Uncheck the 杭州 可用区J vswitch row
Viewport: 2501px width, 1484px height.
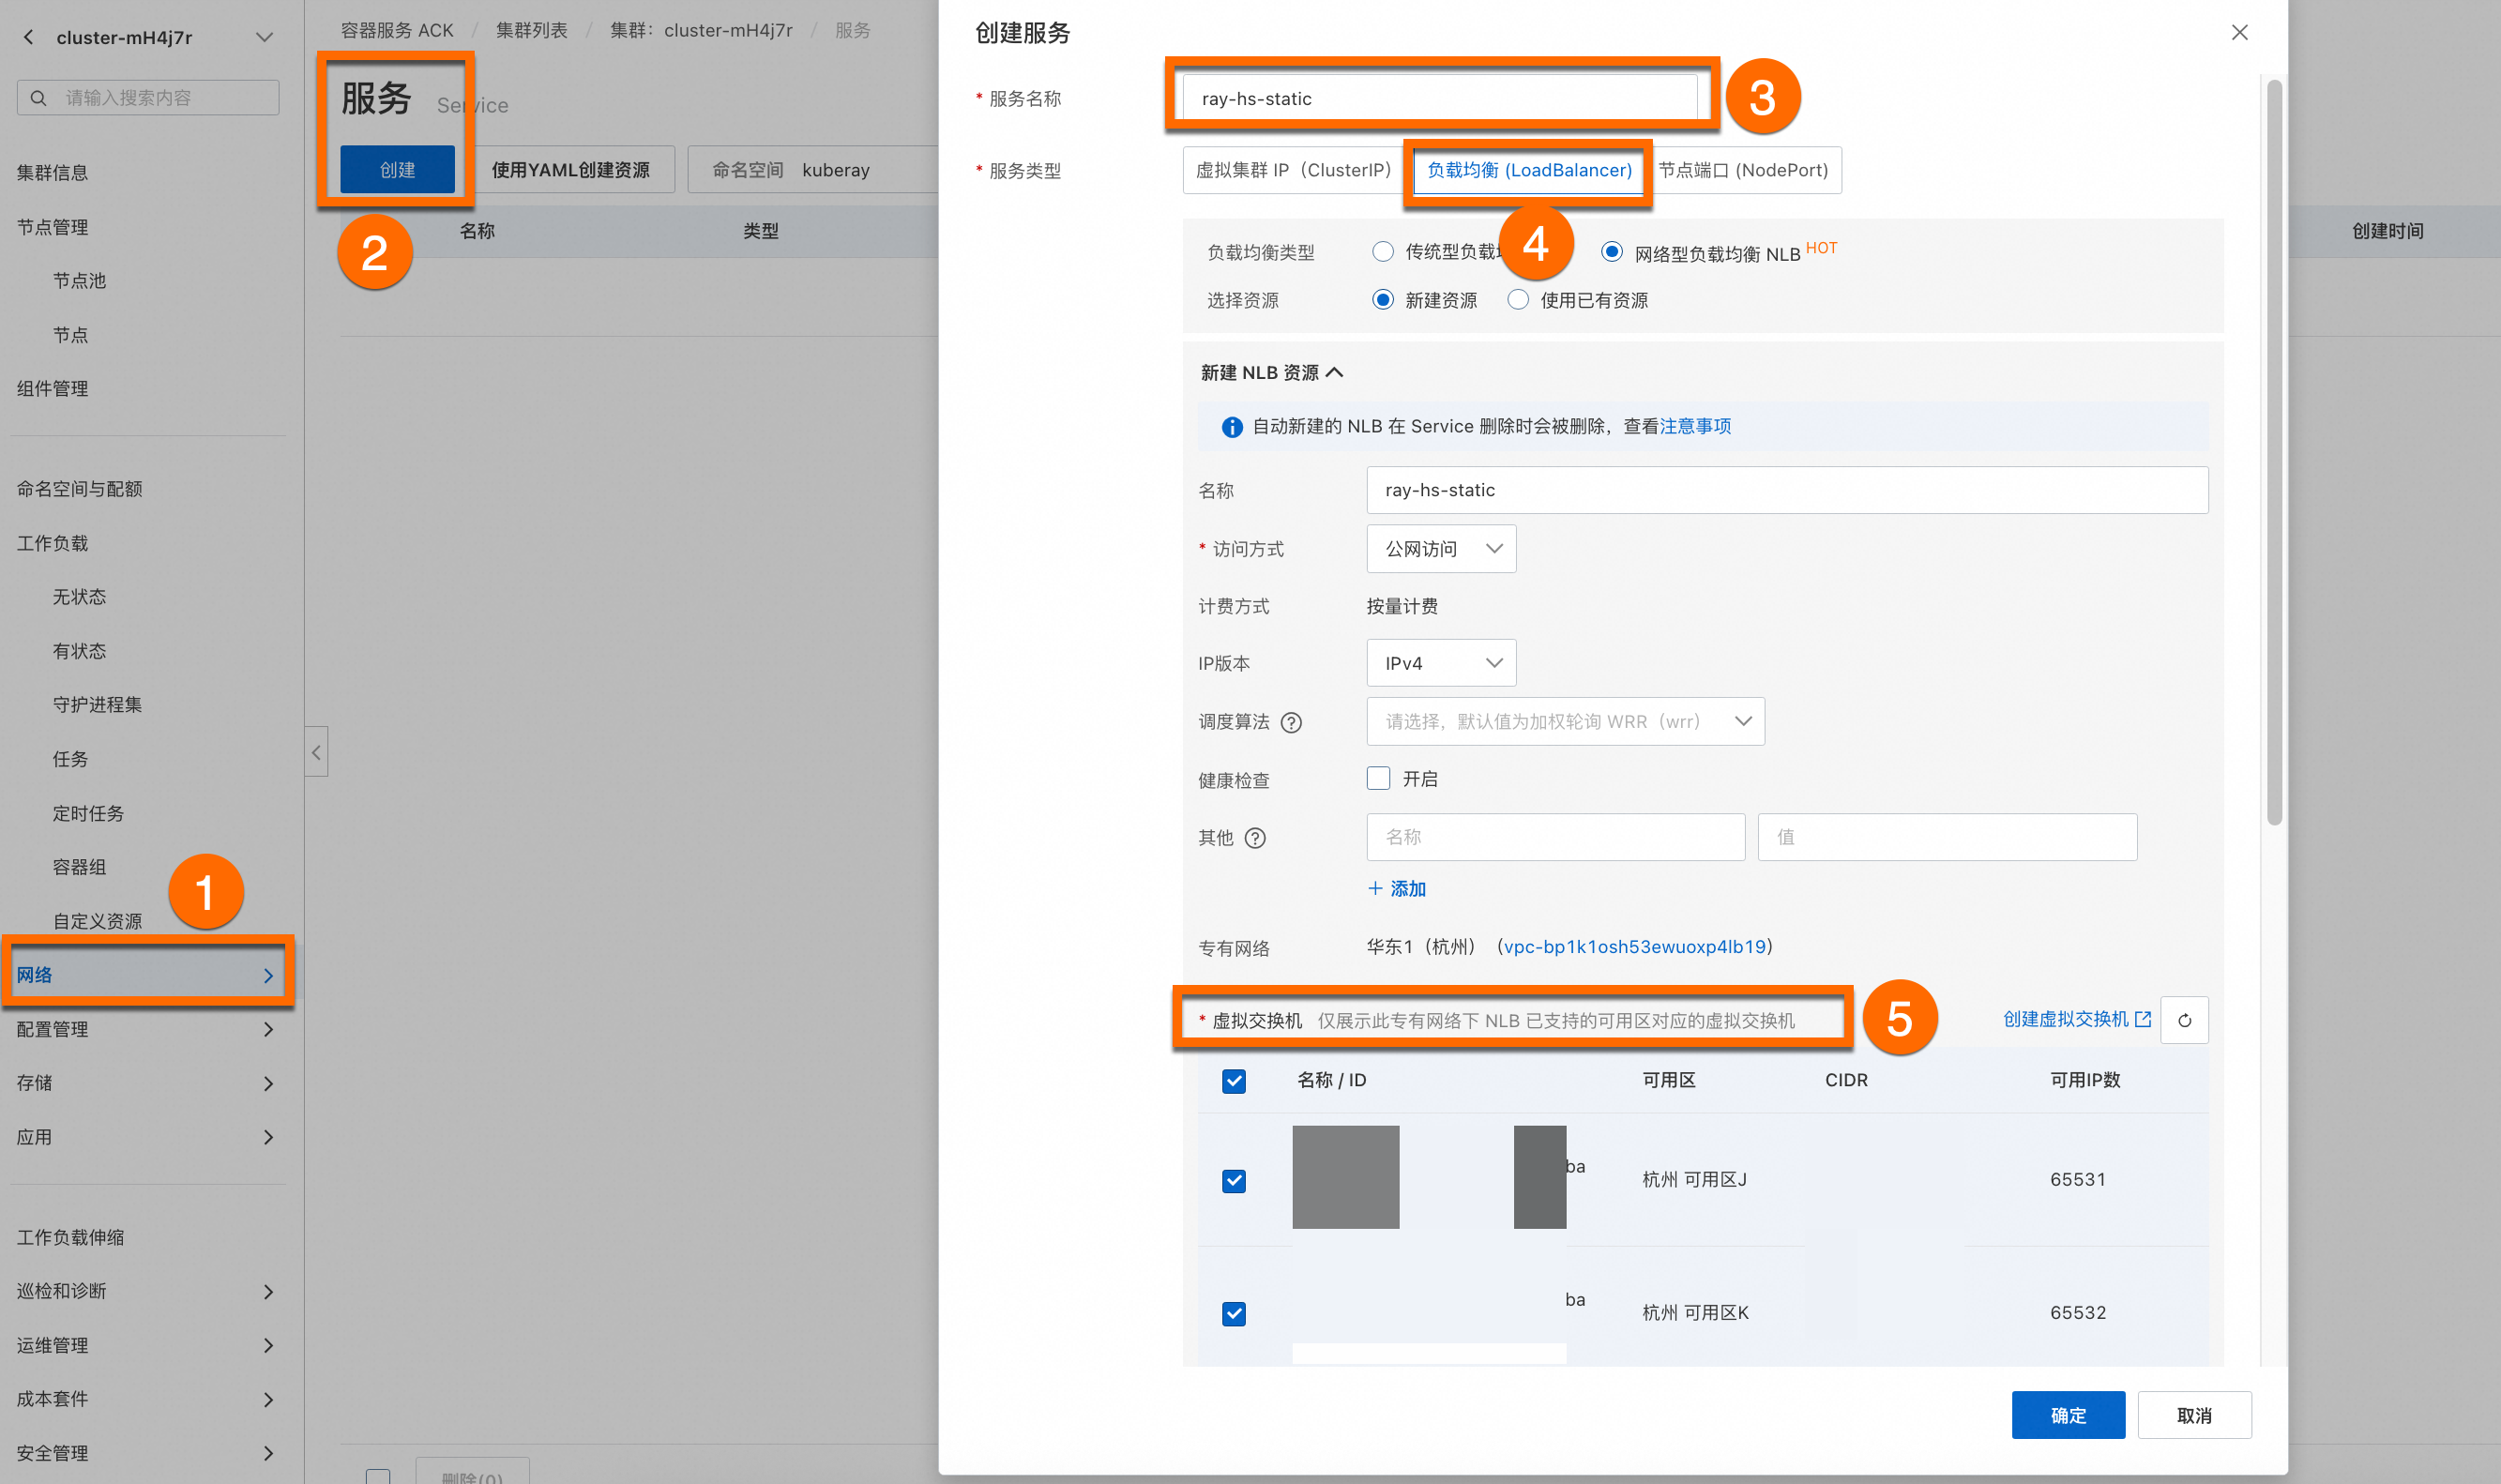(x=1234, y=1181)
